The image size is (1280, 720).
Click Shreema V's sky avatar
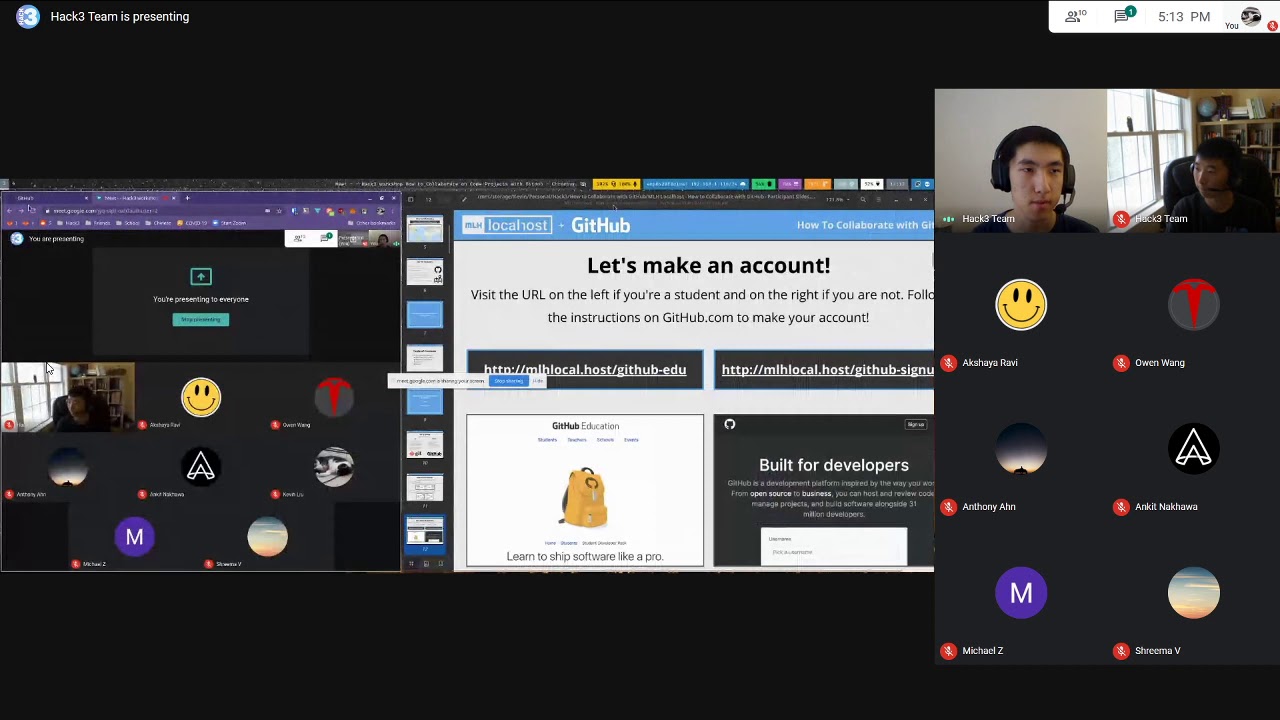pyautogui.click(x=1194, y=592)
